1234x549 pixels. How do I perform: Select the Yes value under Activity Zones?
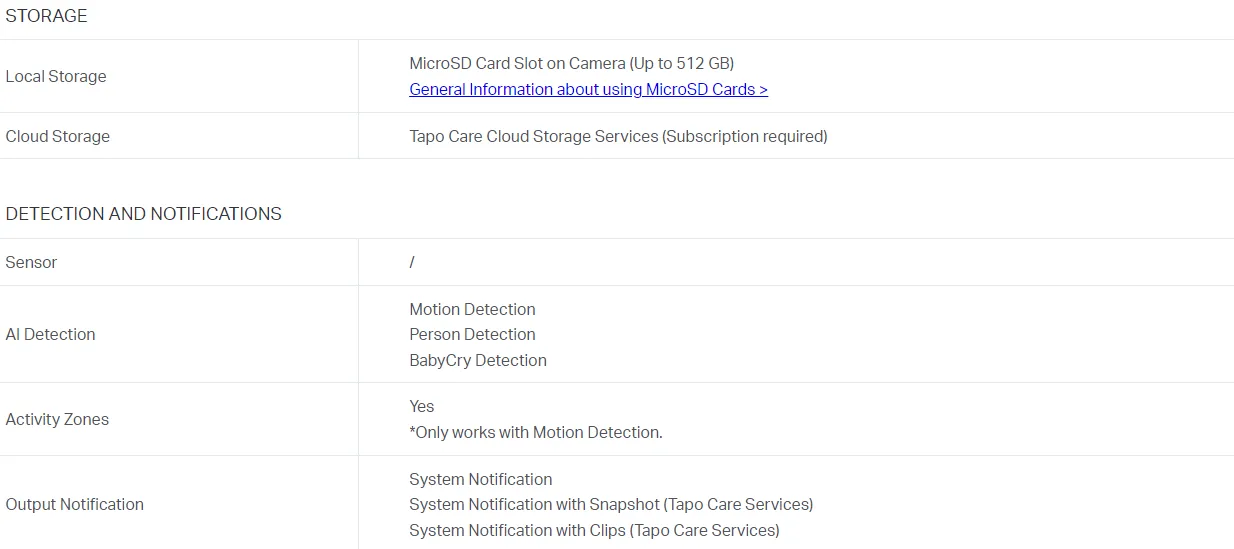422,406
